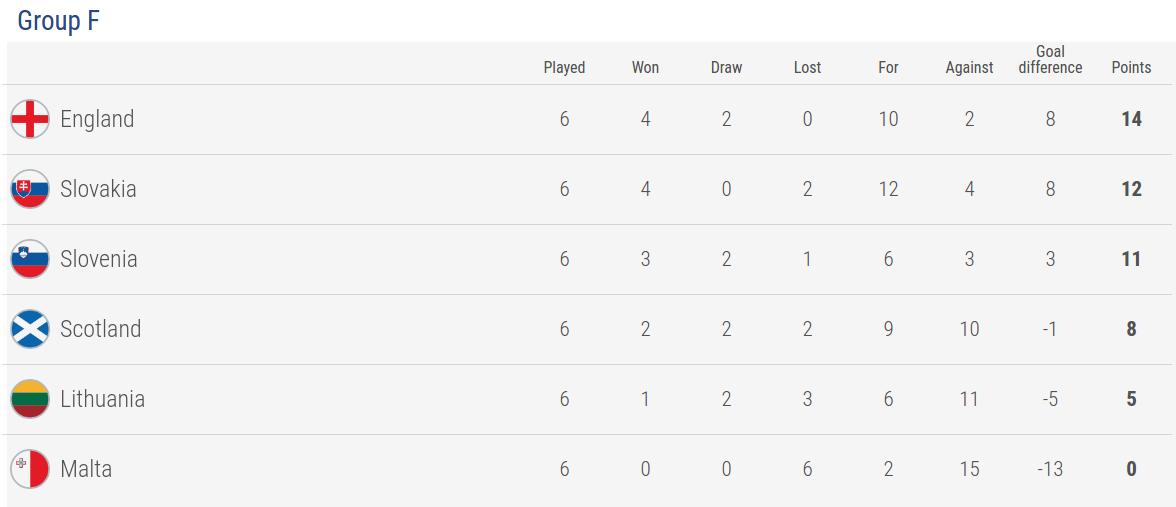
Task: Click the Slovakia flag icon
Action: click(x=30, y=189)
